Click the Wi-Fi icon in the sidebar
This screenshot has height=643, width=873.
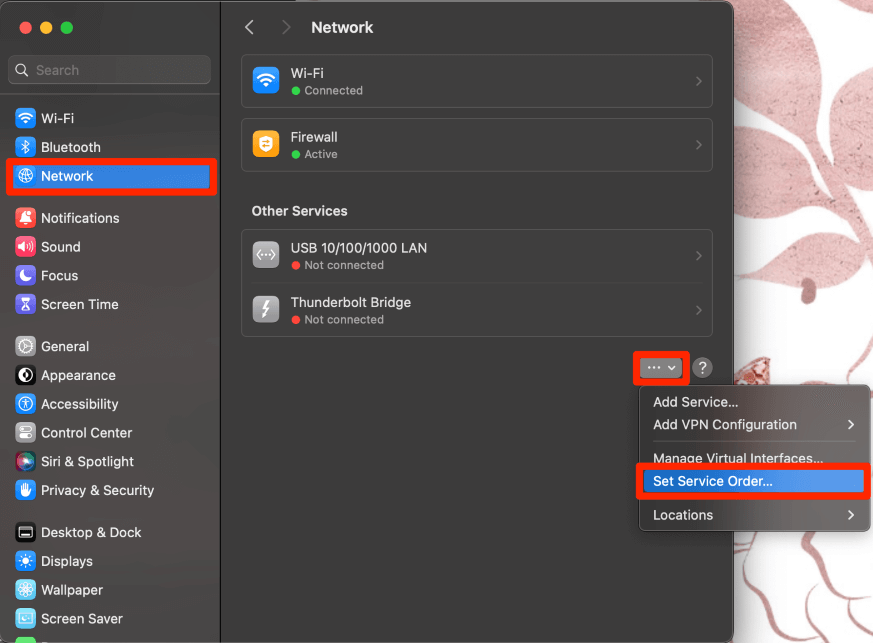pos(26,118)
